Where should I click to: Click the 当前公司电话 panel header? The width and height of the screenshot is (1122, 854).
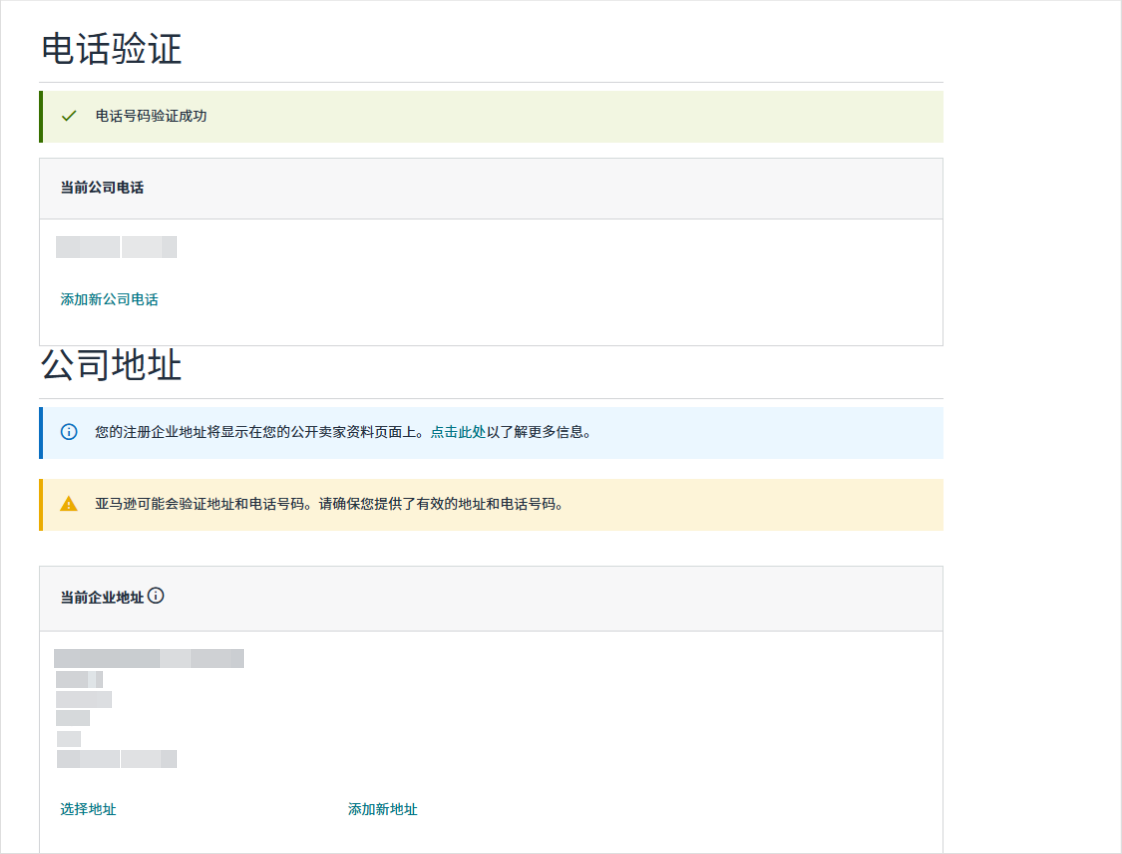(102, 188)
